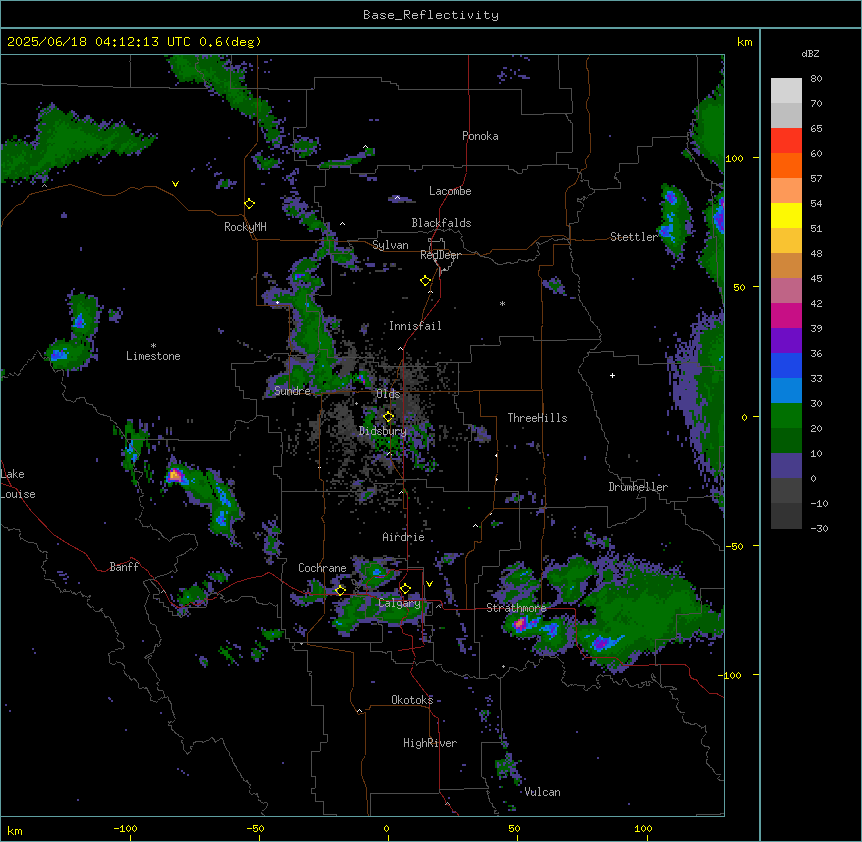Click the Drumheller town label

pos(638,487)
